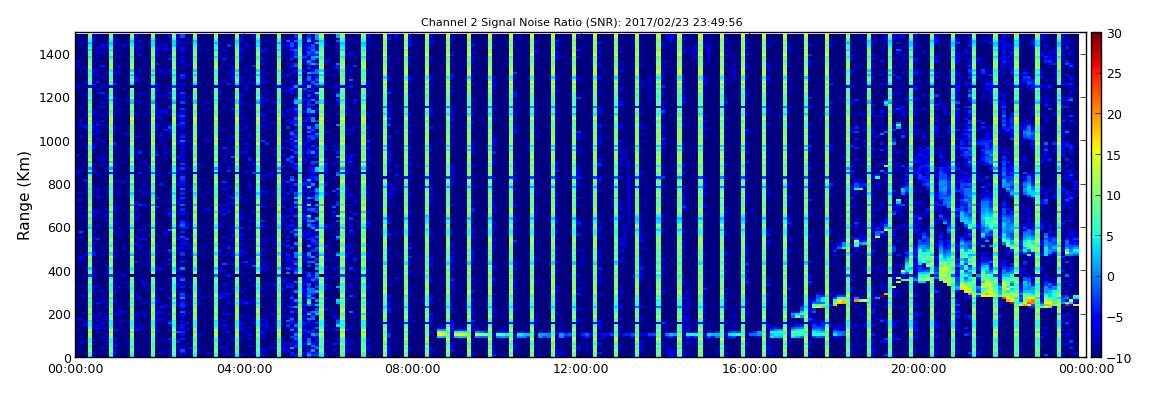This screenshot has height=407, width=1150.
Task: Click the 400 range tick label
Action: pyautogui.click(x=60, y=271)
